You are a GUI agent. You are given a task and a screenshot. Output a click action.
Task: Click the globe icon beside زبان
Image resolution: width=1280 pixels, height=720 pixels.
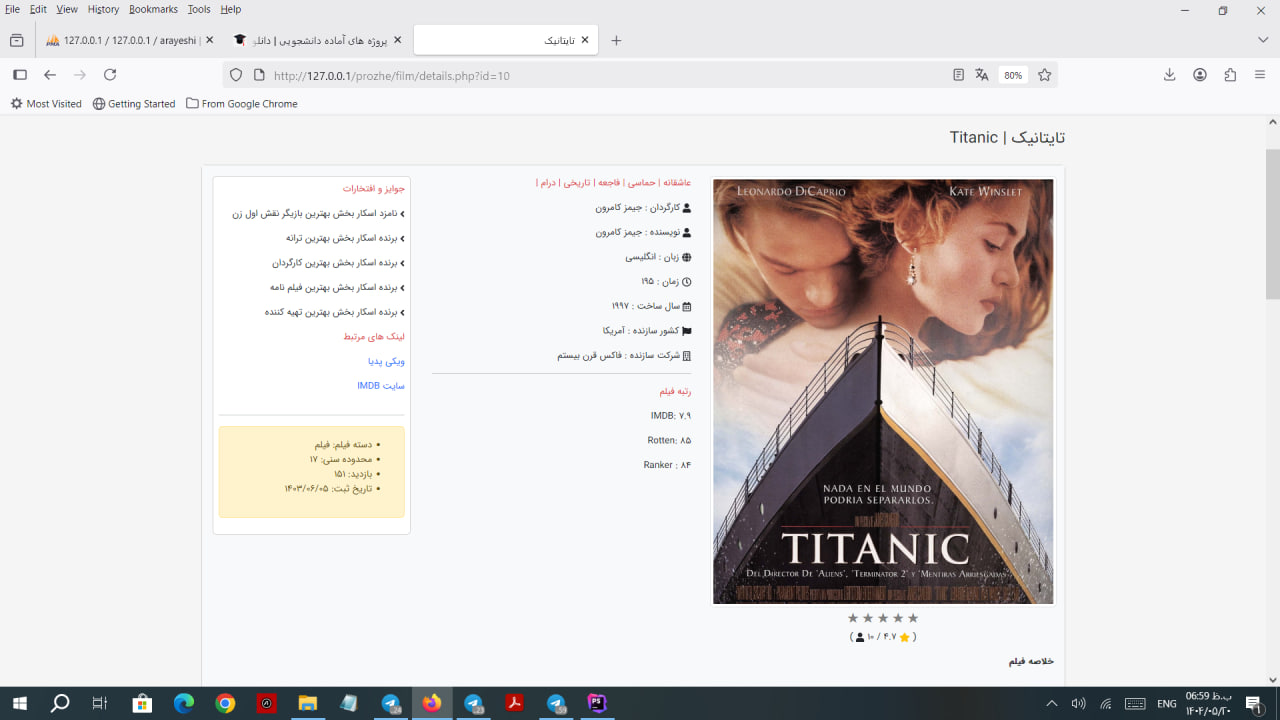click(x=686, y=257)
